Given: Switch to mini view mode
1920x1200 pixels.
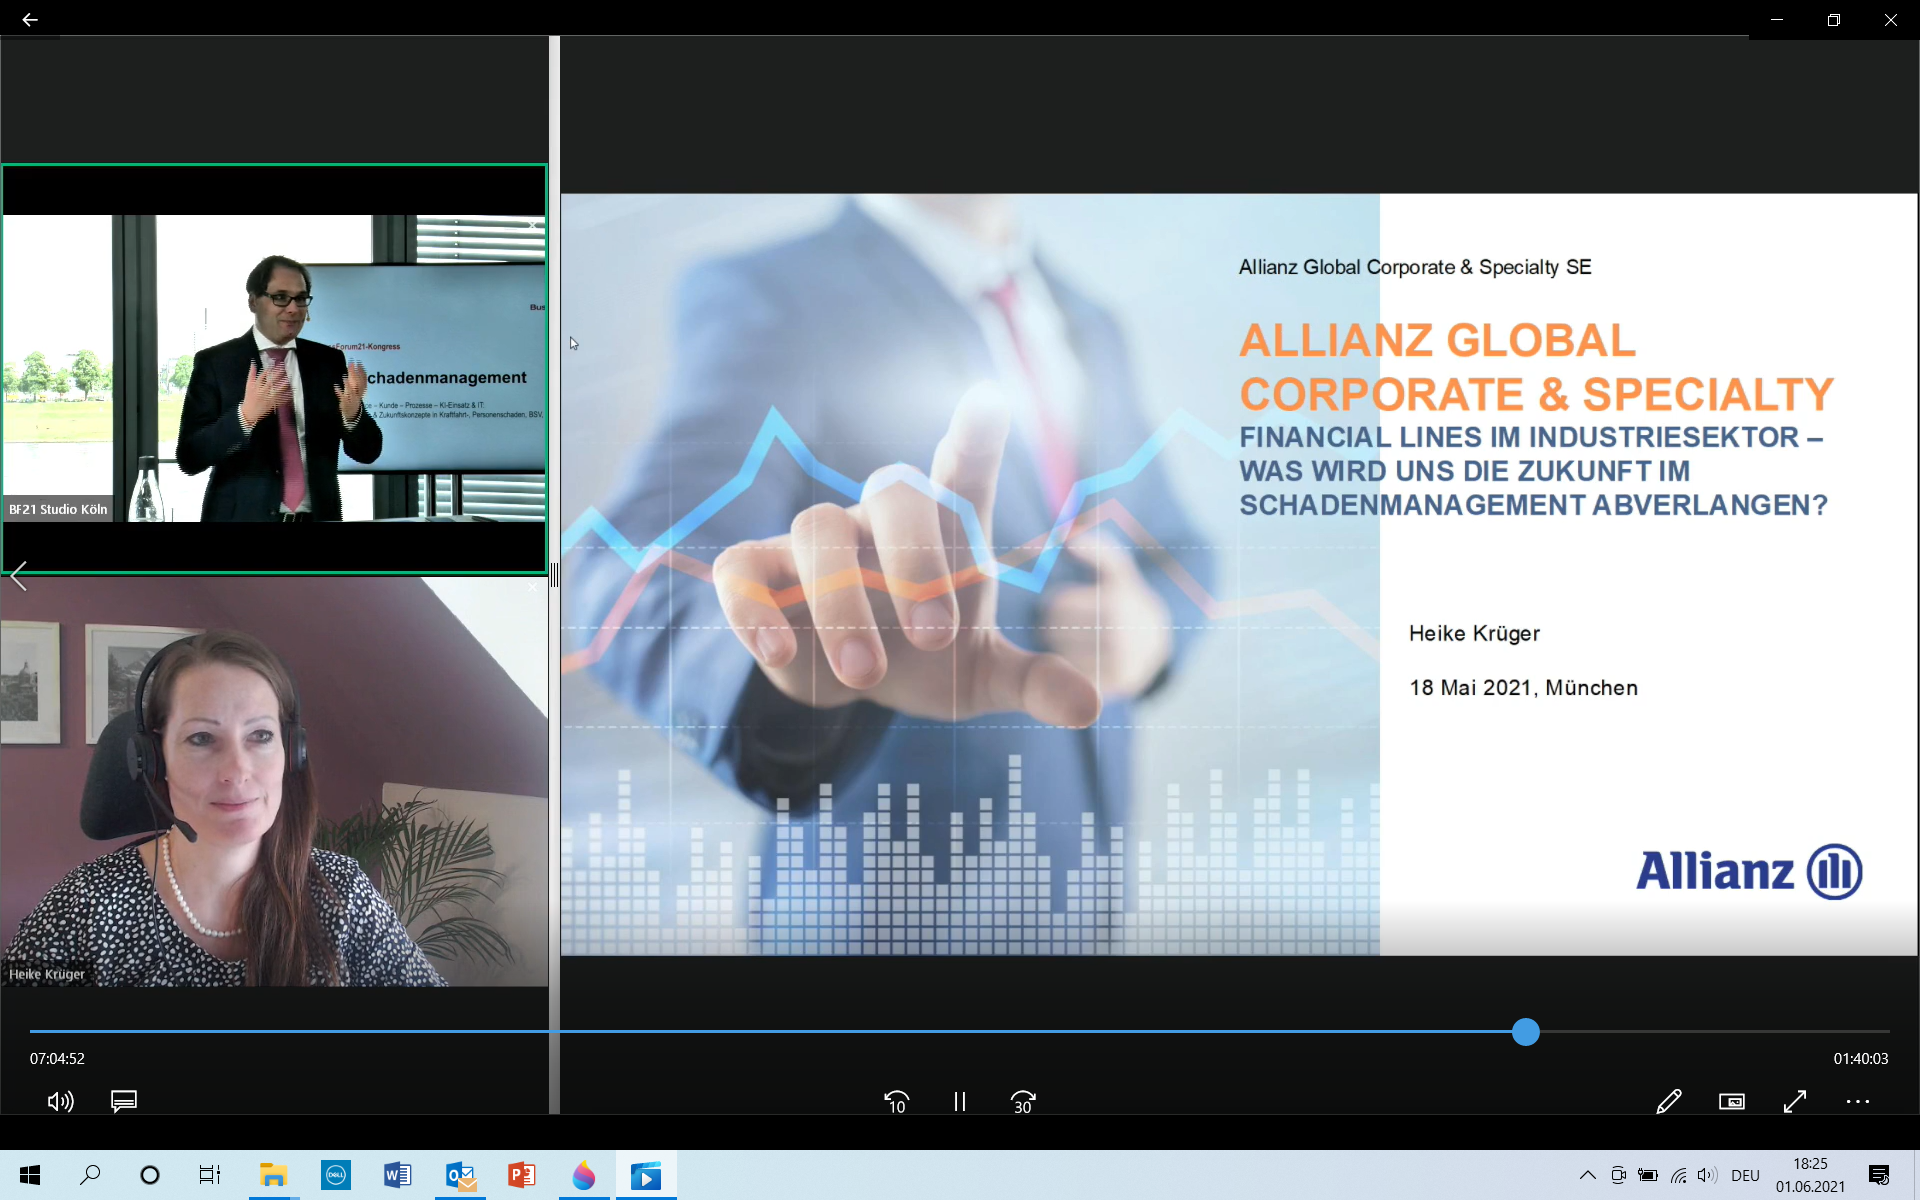Looking at the screenshot, I should (1732, 1101).
